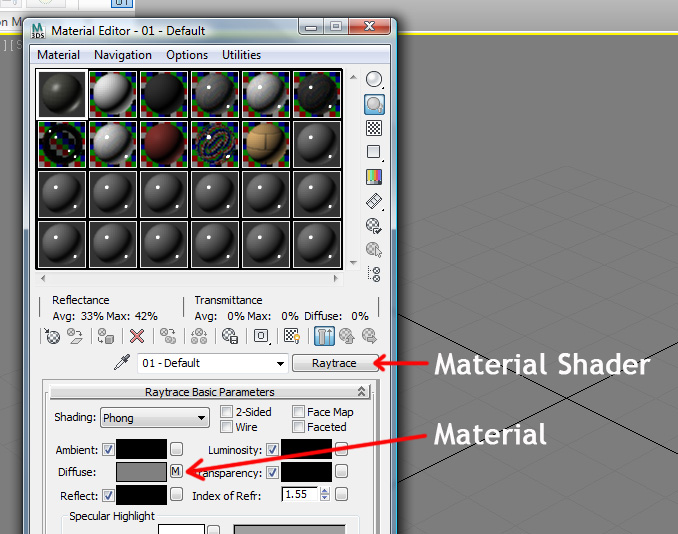Viewport: 678px width, 534px height.
Task: Open the Navigation menu
Action: coord(123,55)
